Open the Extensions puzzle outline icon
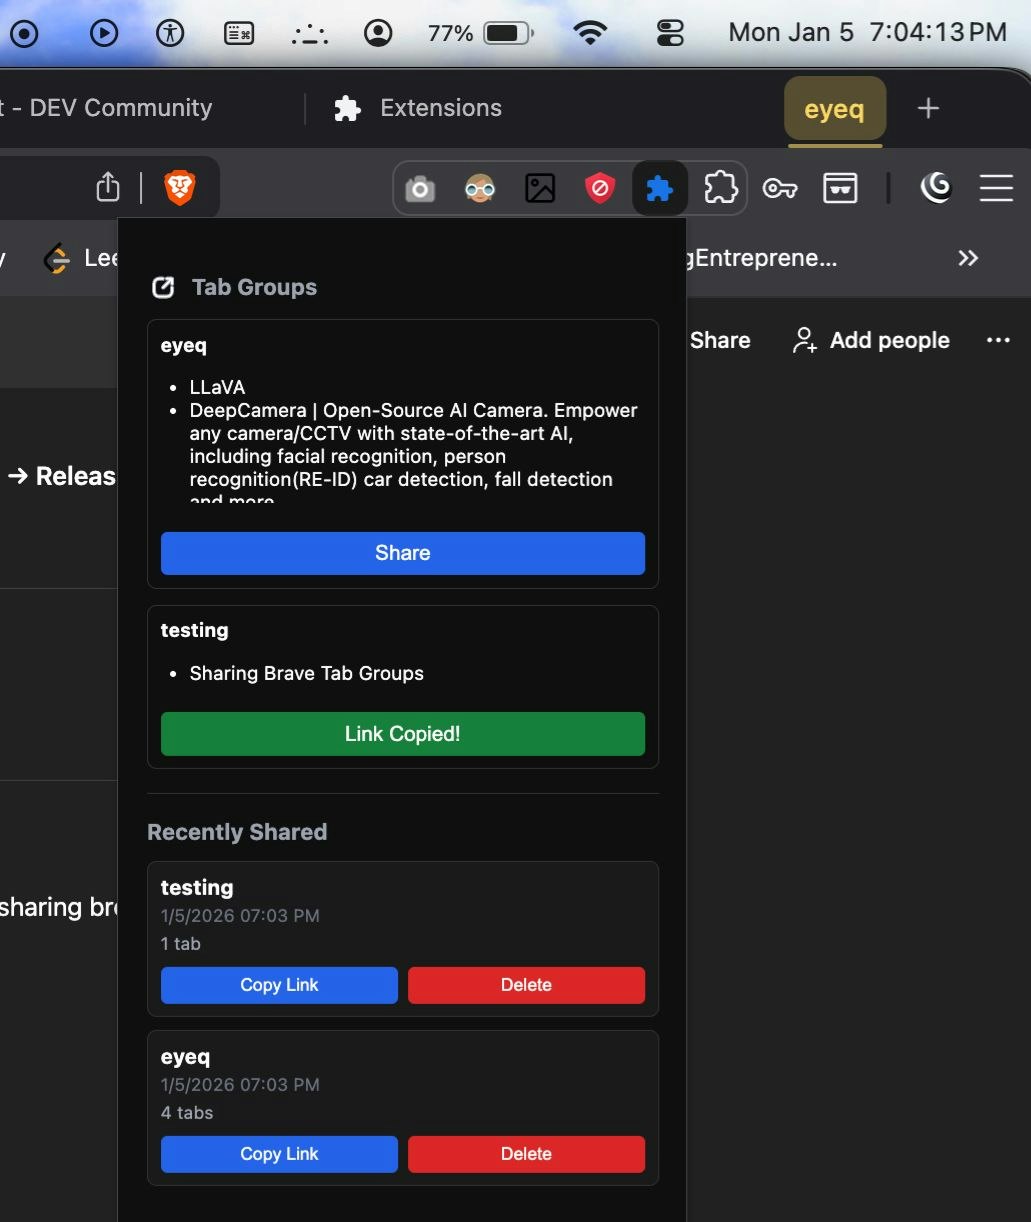Screen dimensions: 1031x1222 click(x=720, y=187)
